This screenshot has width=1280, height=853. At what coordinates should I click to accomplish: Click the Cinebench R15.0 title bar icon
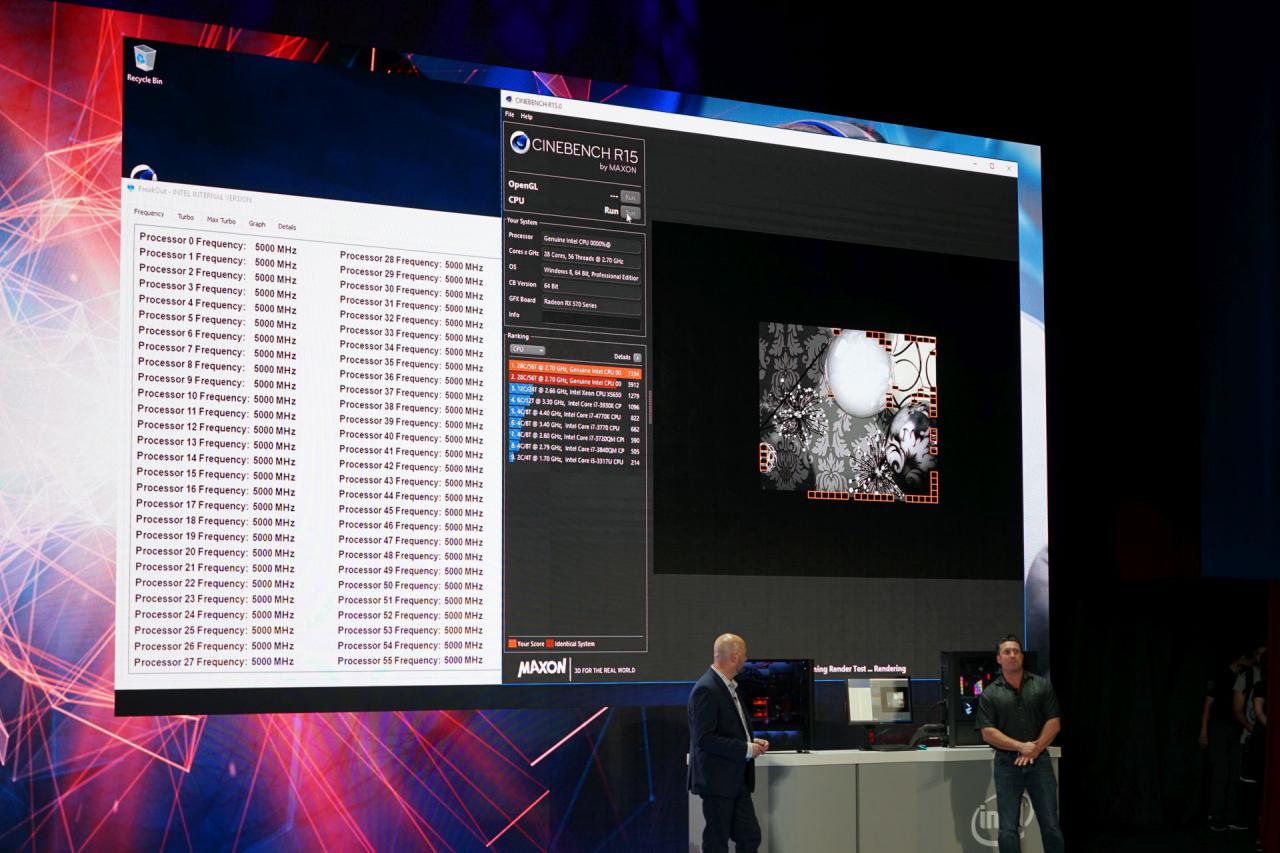point(508,99)
